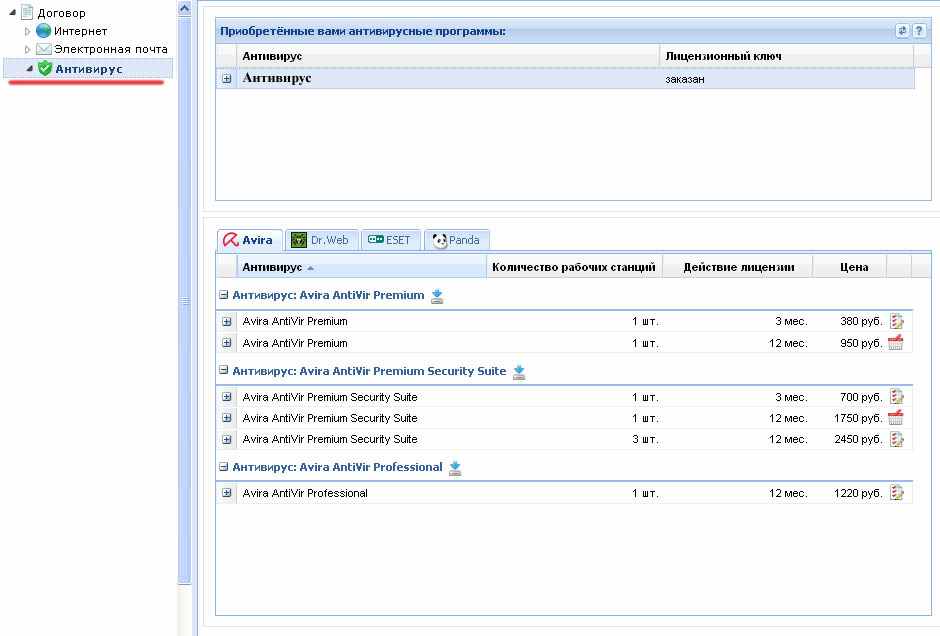
Task: Open the Dr.Web tab
Action: tap(321, 240)
